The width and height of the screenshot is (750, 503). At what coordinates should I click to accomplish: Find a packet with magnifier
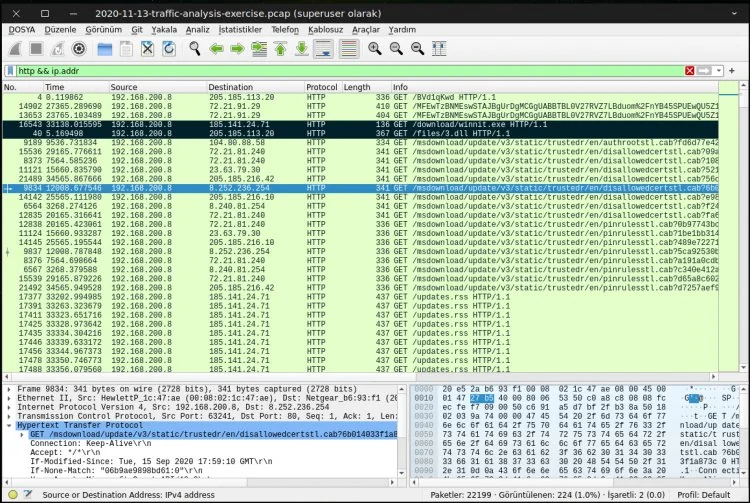tap(195, 49)
